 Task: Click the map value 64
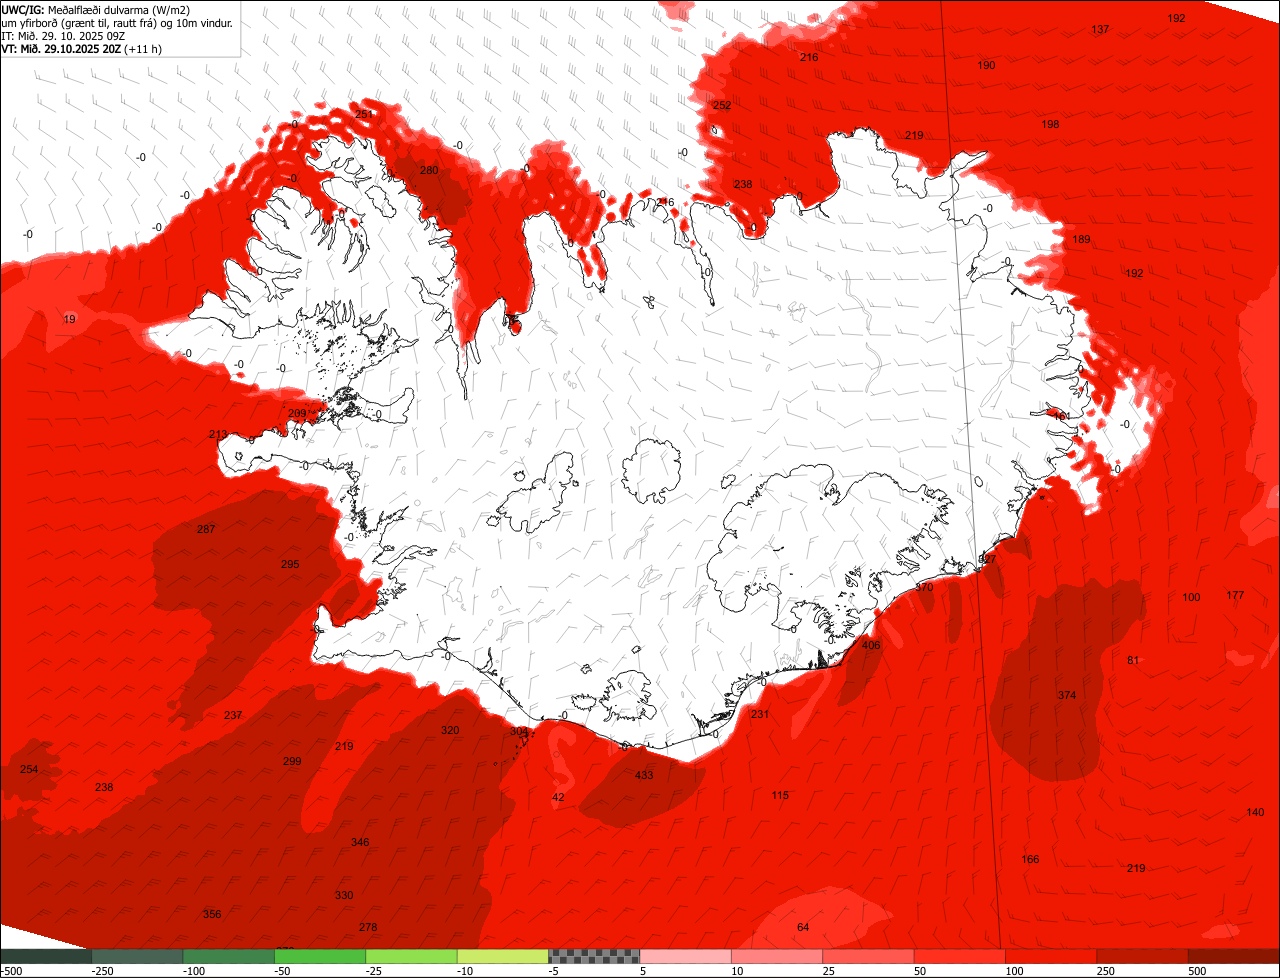click(x=803, y=927)
